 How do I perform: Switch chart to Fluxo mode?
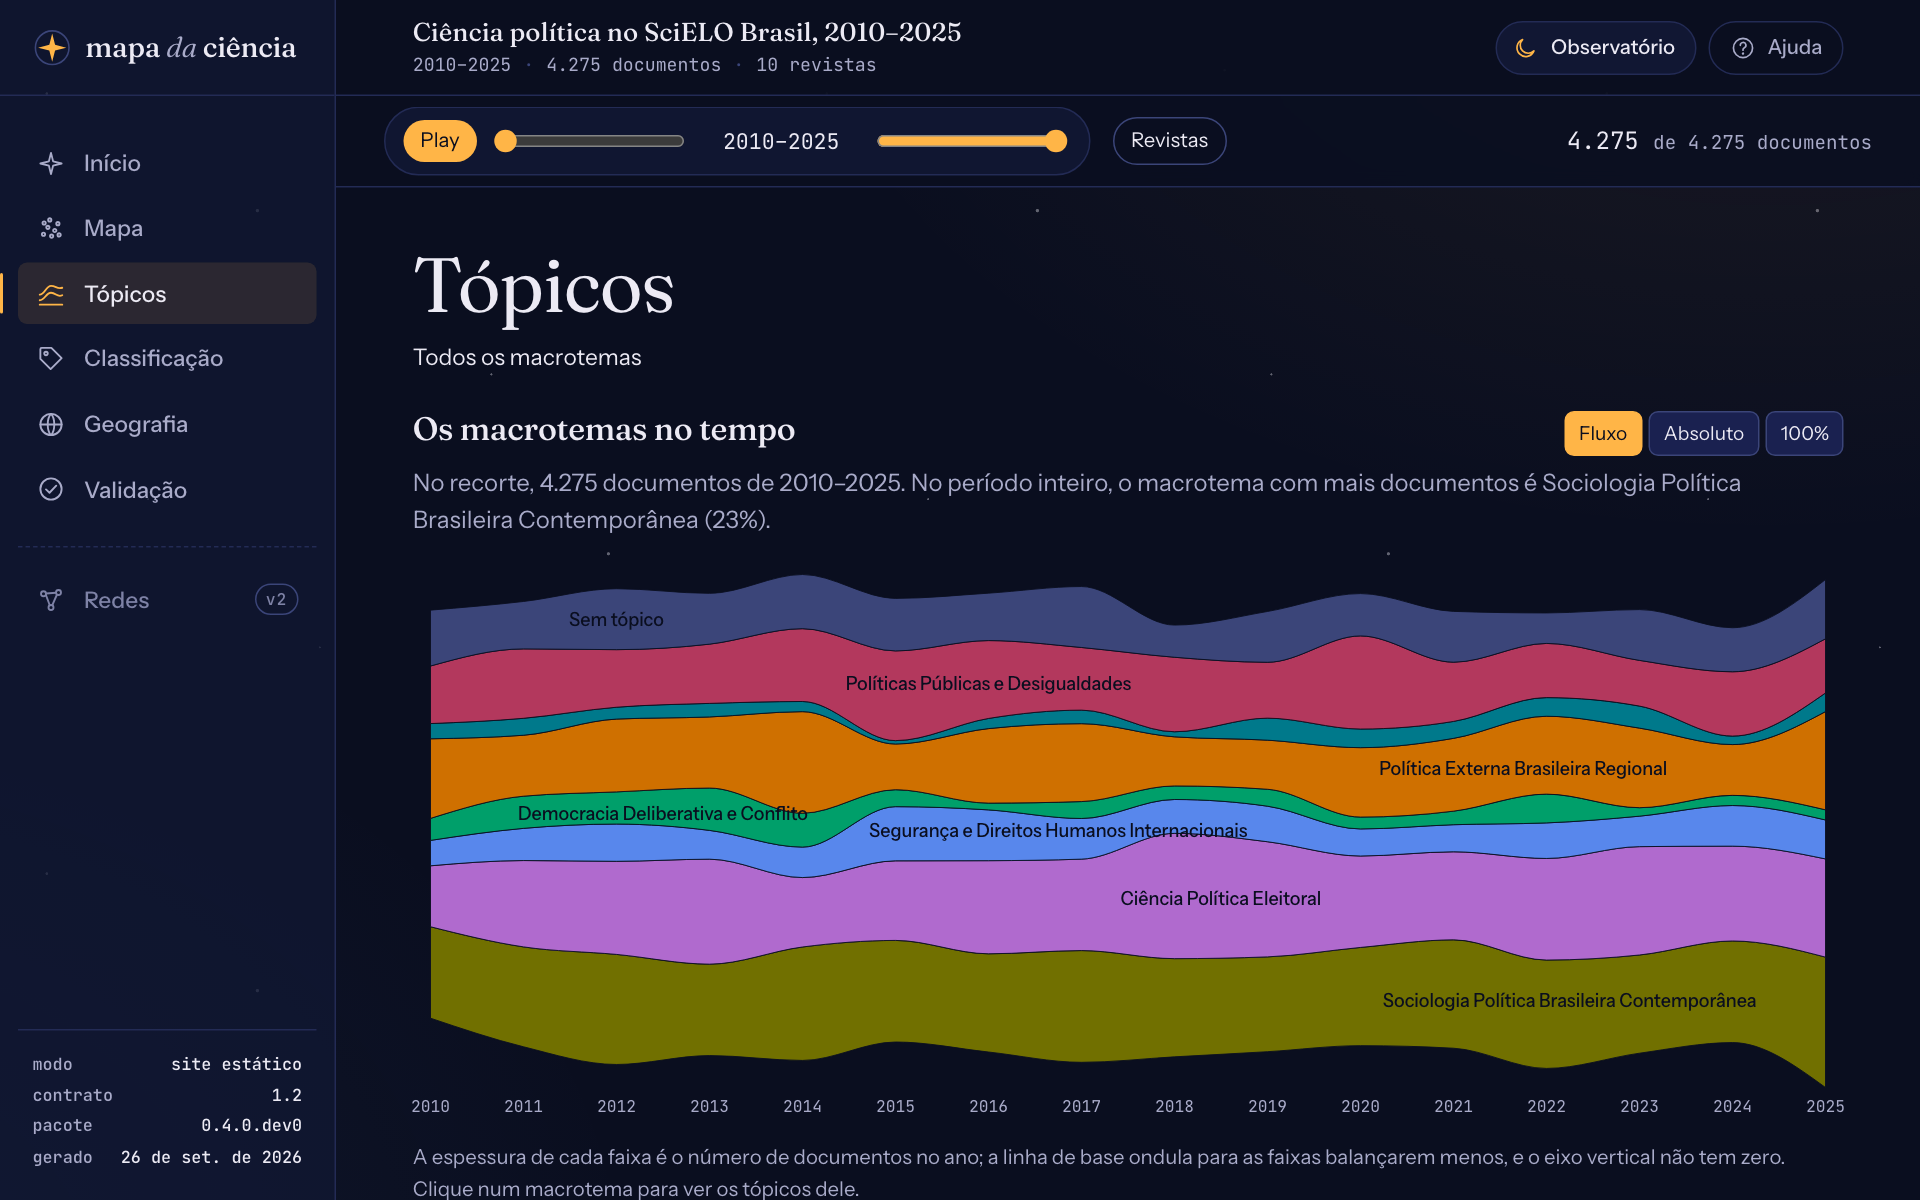[x=1603, y=433]
